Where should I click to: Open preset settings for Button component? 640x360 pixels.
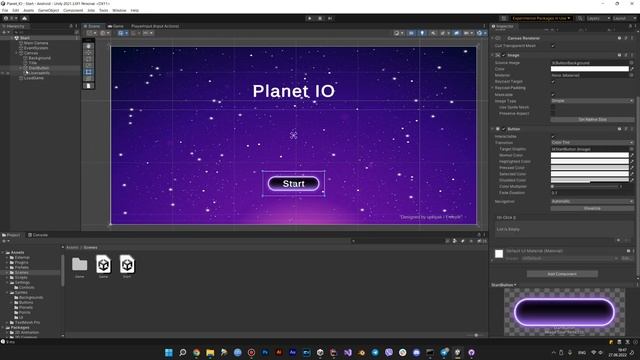pos(626,129)
